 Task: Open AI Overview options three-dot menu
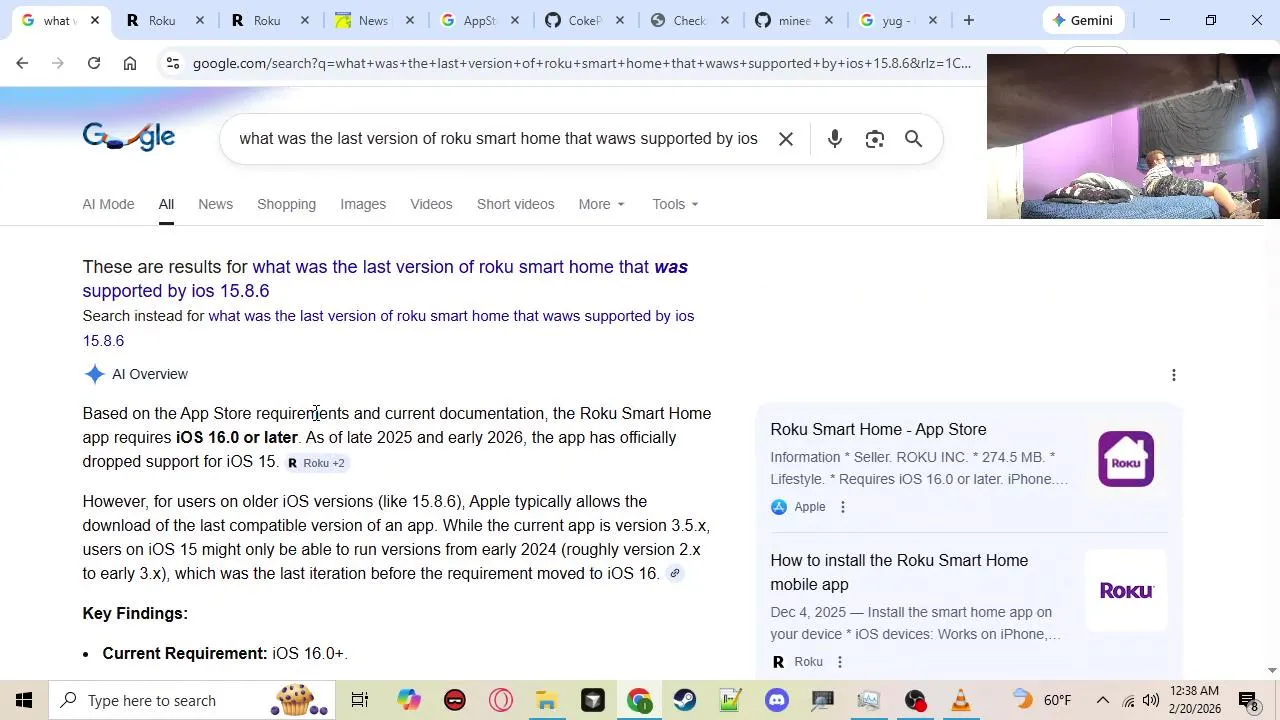coord(1174,375)
